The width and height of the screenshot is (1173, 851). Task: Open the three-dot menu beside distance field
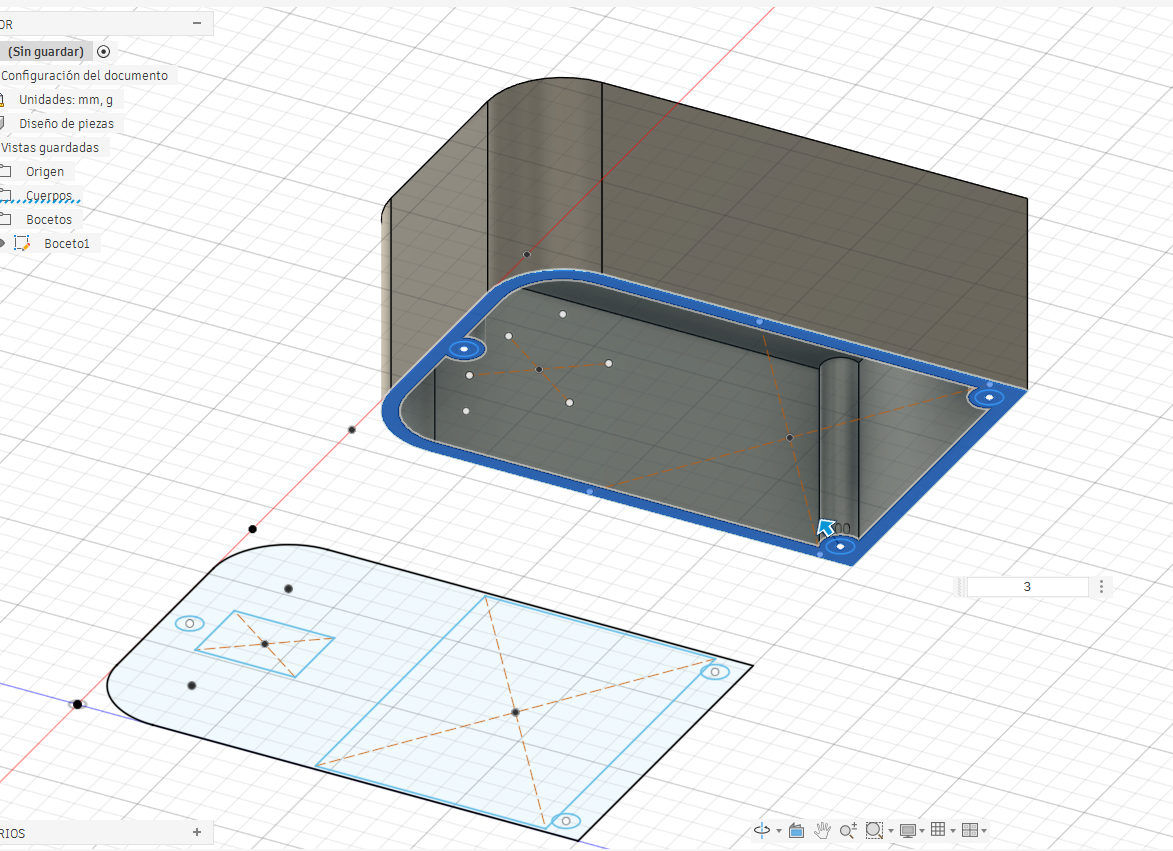click(1101, 587)
